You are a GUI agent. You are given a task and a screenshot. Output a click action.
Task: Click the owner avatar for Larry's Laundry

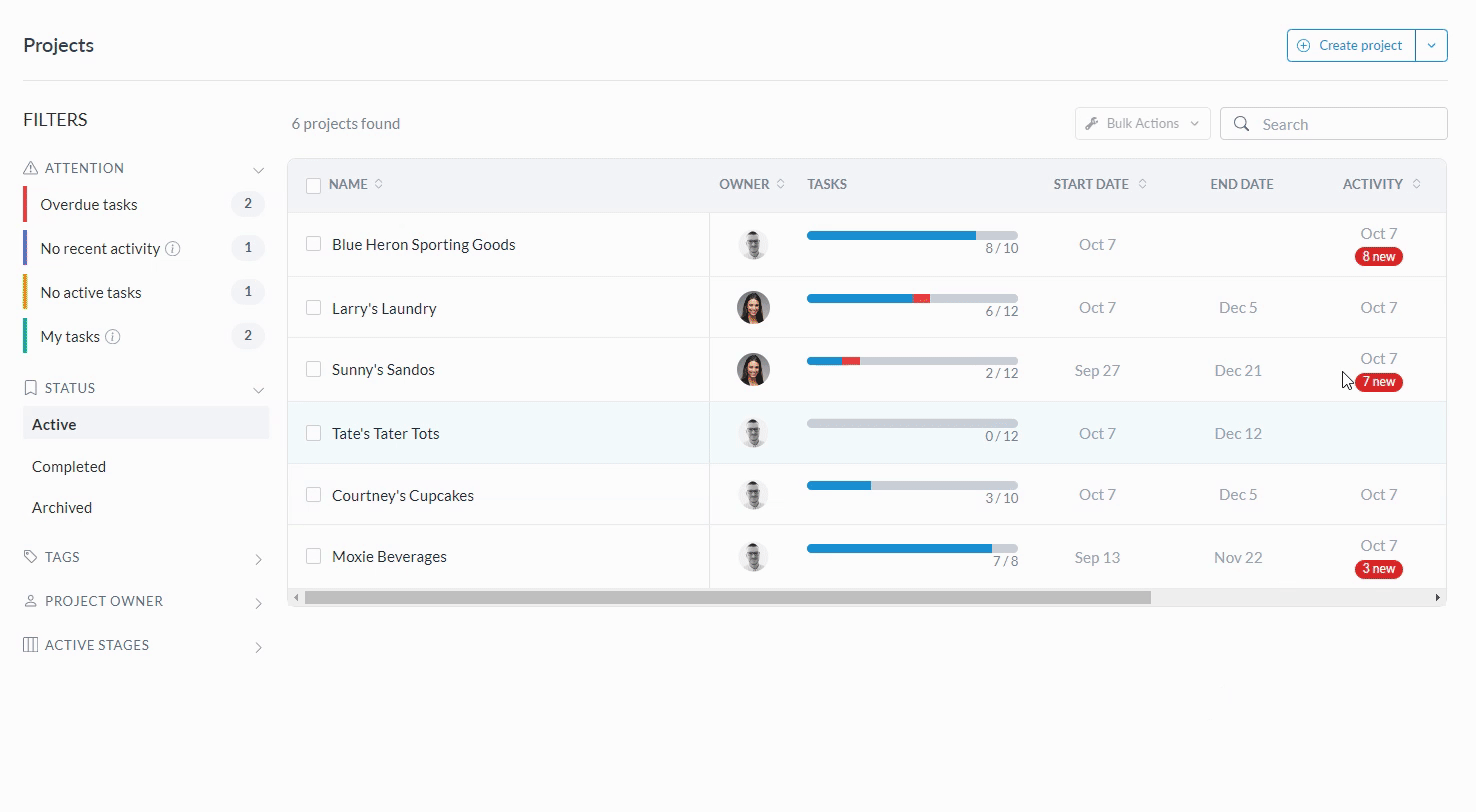(x=753, y=308)
